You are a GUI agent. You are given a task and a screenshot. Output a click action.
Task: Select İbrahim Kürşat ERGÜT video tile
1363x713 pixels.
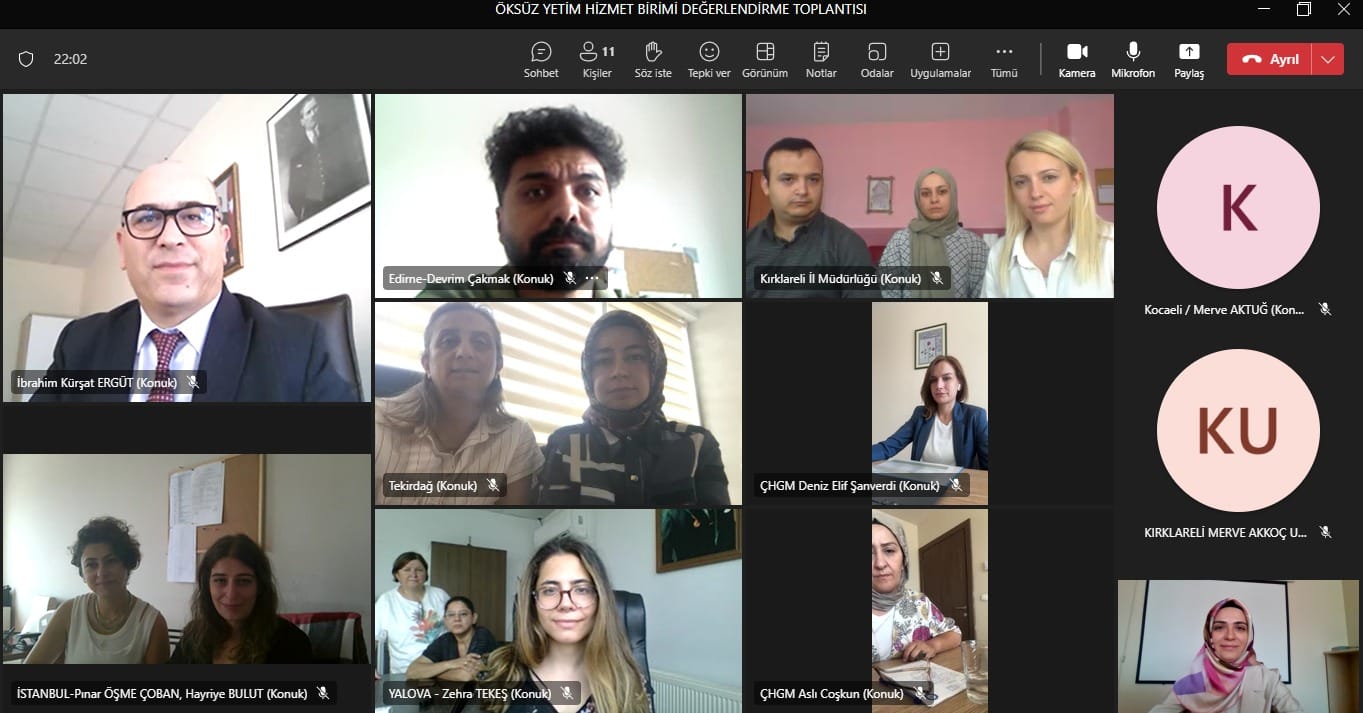(187, 248)
